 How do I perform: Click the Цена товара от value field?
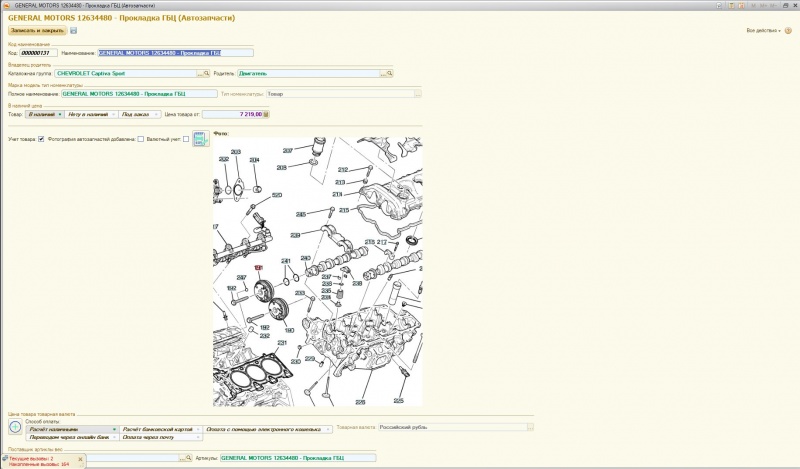[x=232, y=114]
